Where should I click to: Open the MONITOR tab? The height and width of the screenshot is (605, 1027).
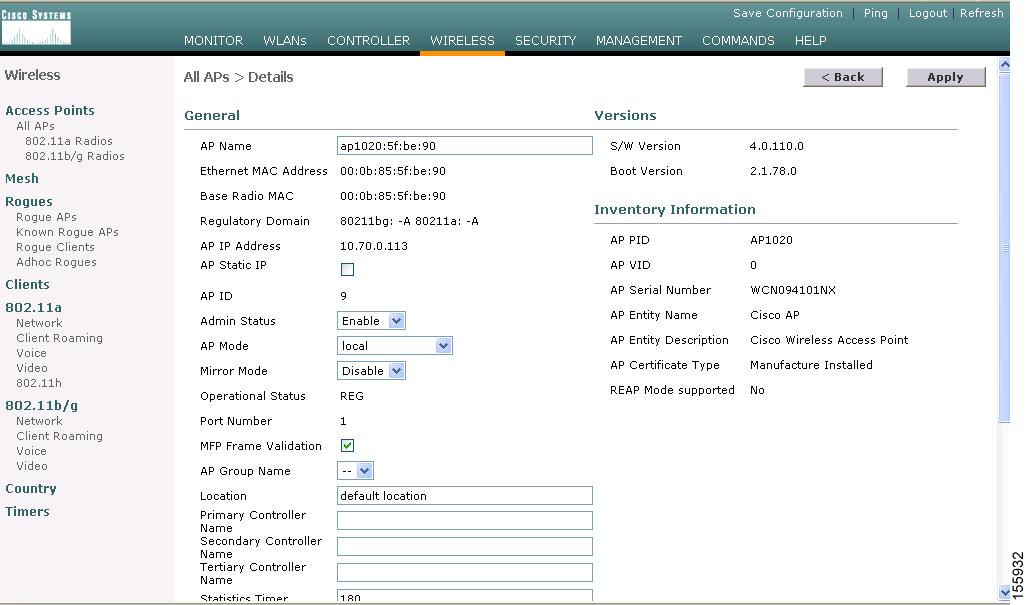click(x=214, y=41)
